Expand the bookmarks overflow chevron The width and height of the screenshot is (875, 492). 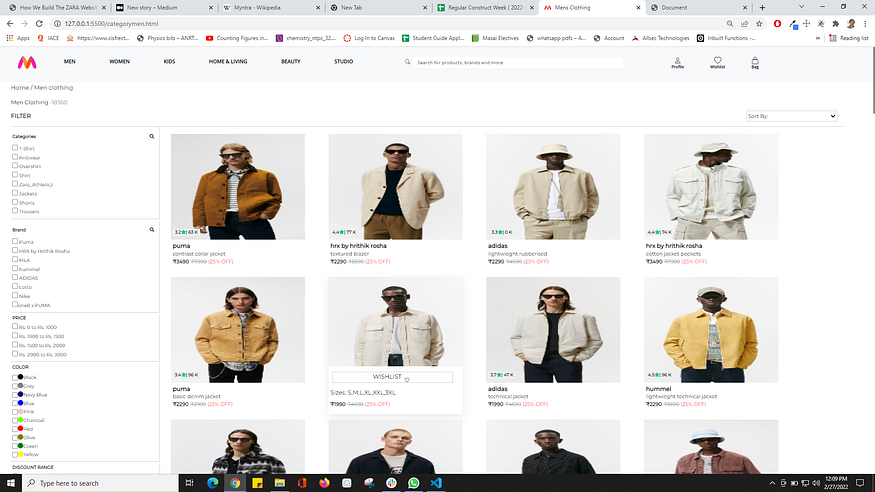[x=818, y=38]
